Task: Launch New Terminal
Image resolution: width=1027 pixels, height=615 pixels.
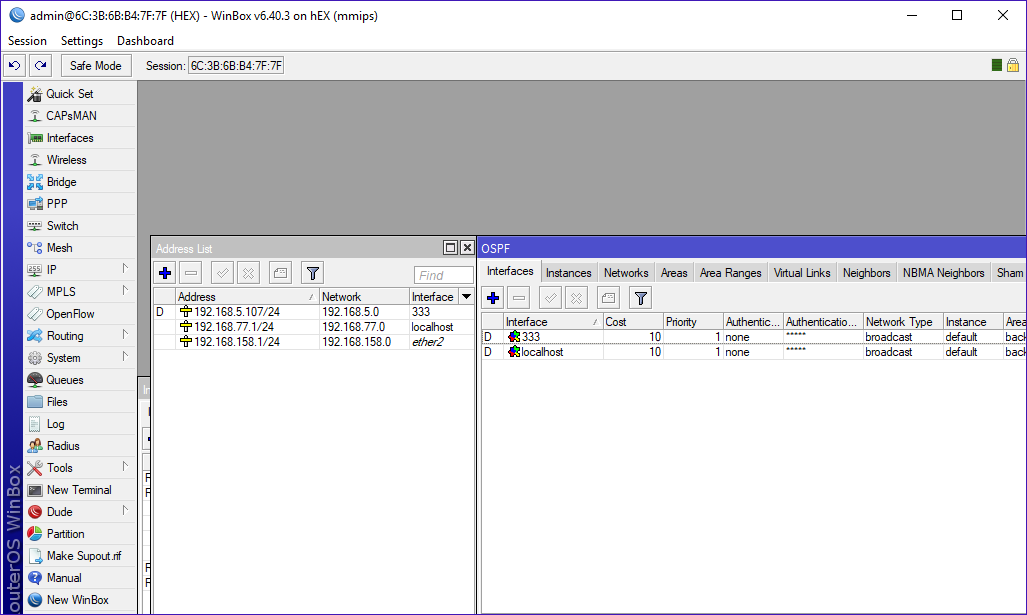Action: tap(80, 490)
